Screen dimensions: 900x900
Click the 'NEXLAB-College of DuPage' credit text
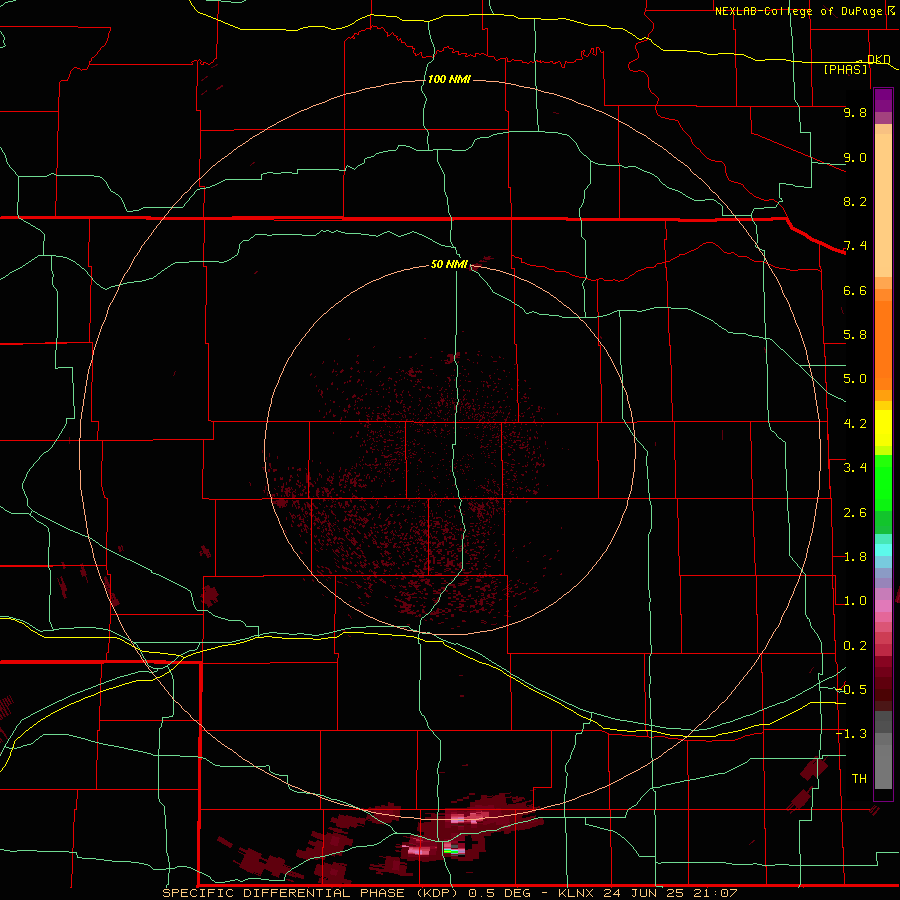tap(798, 11)
